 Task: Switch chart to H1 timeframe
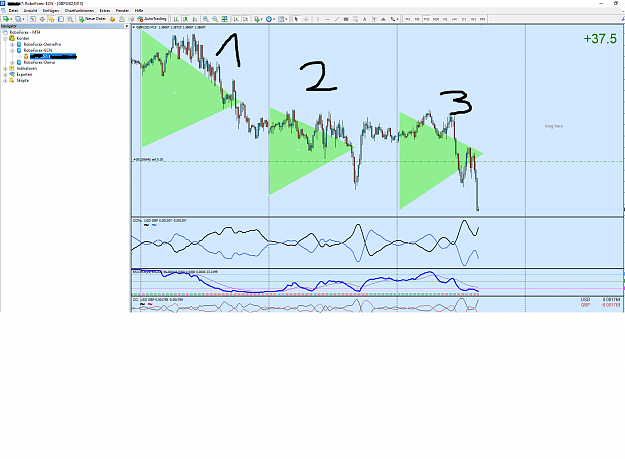(445, 19)
